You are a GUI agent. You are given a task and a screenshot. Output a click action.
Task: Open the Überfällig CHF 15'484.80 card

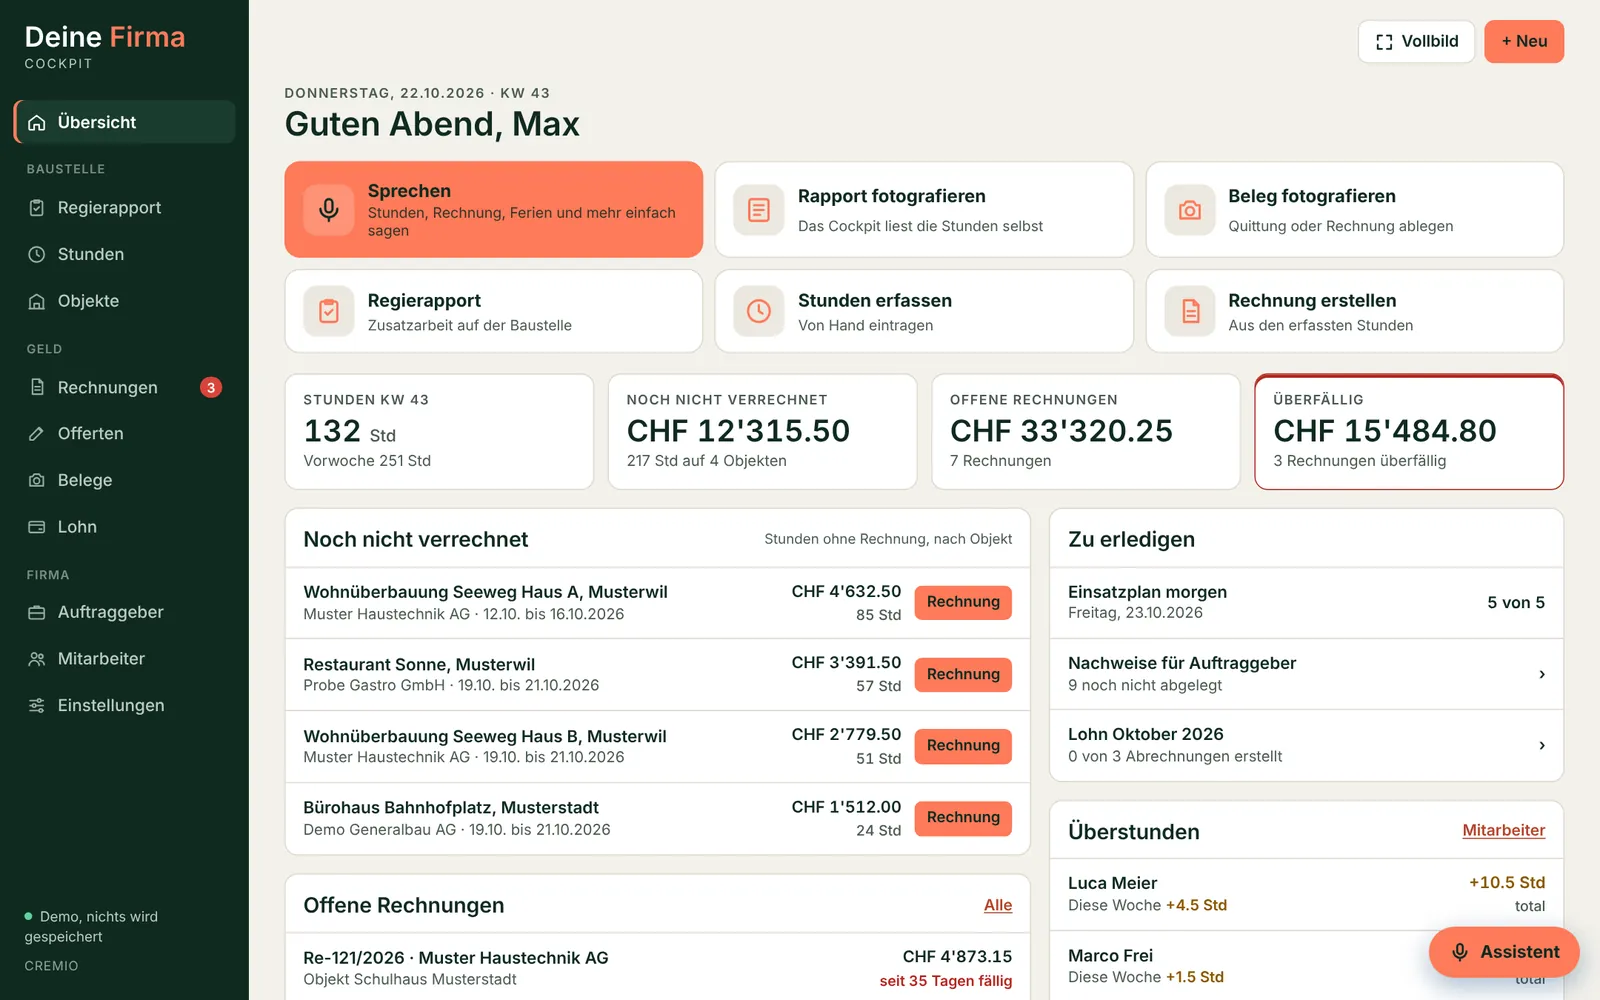tap(1409, 432)
